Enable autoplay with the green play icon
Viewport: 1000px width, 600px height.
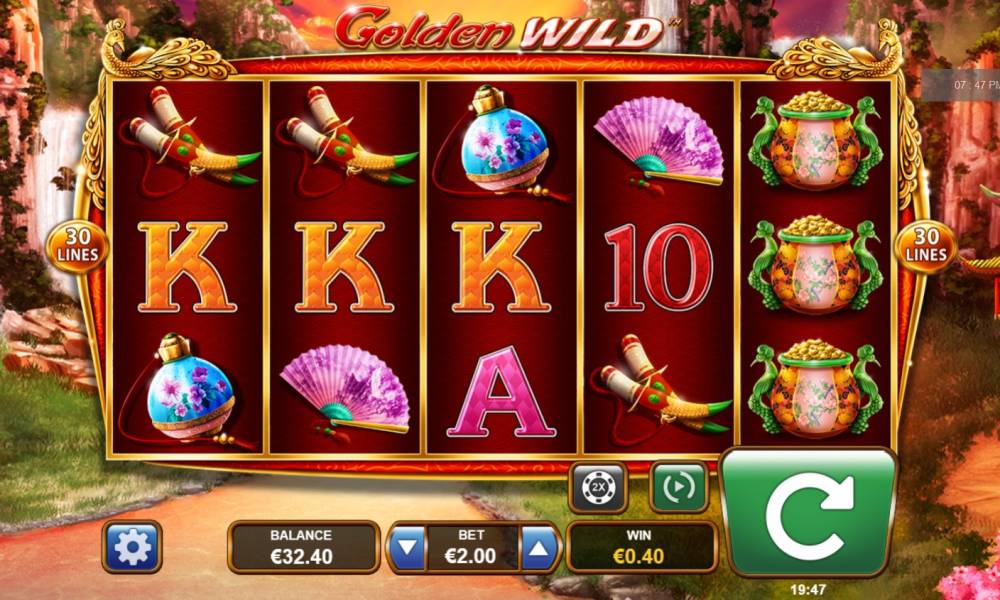click(679, 488)
